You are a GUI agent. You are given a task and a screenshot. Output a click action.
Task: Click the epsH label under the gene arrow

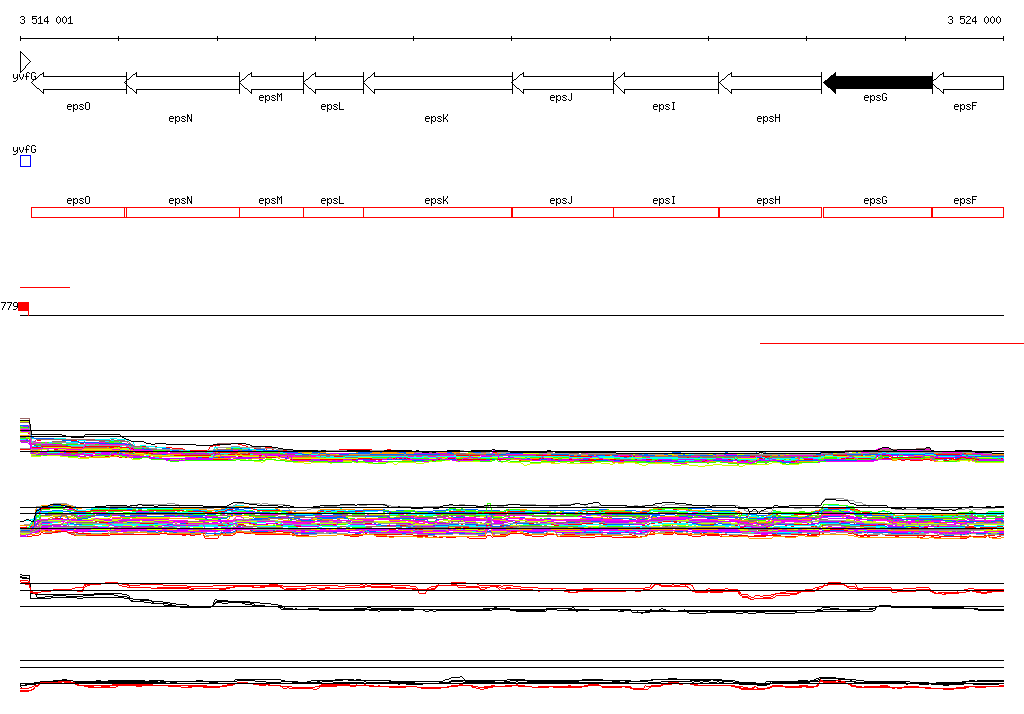769,118
